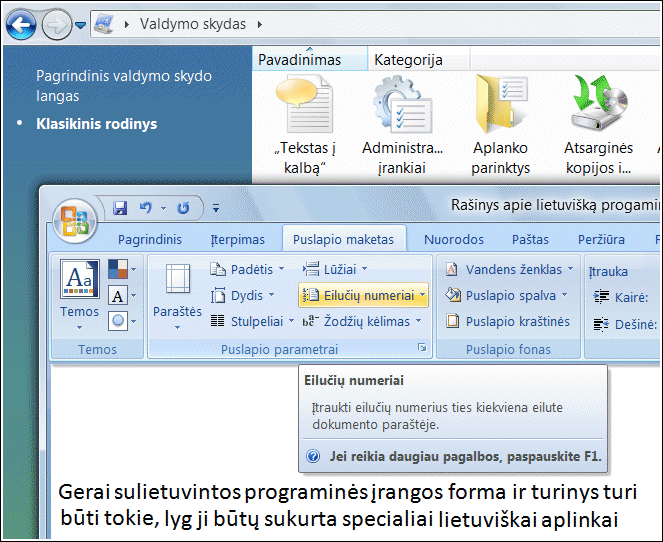
Task: Click the 'Kairė' left indent icon
Action: pos(601,297)
